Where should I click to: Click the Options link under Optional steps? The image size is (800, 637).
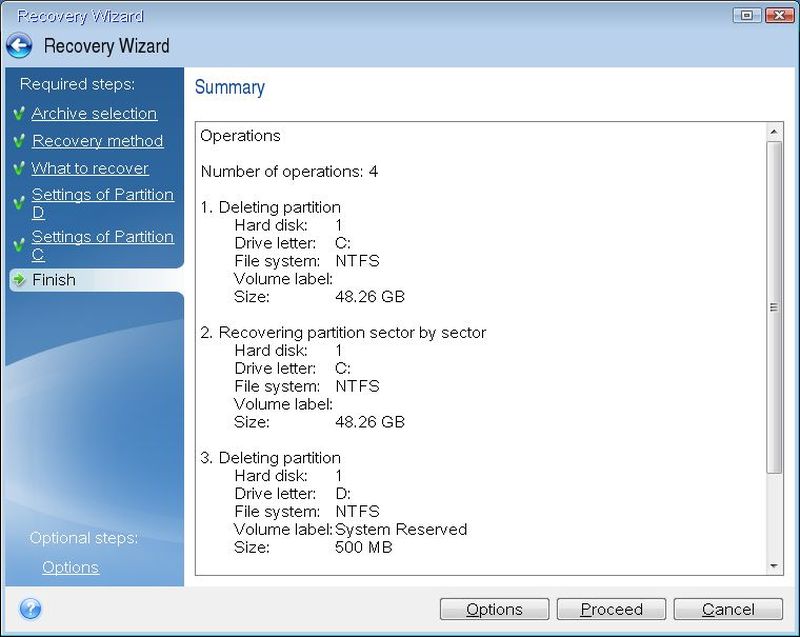(x=70, y=567)
